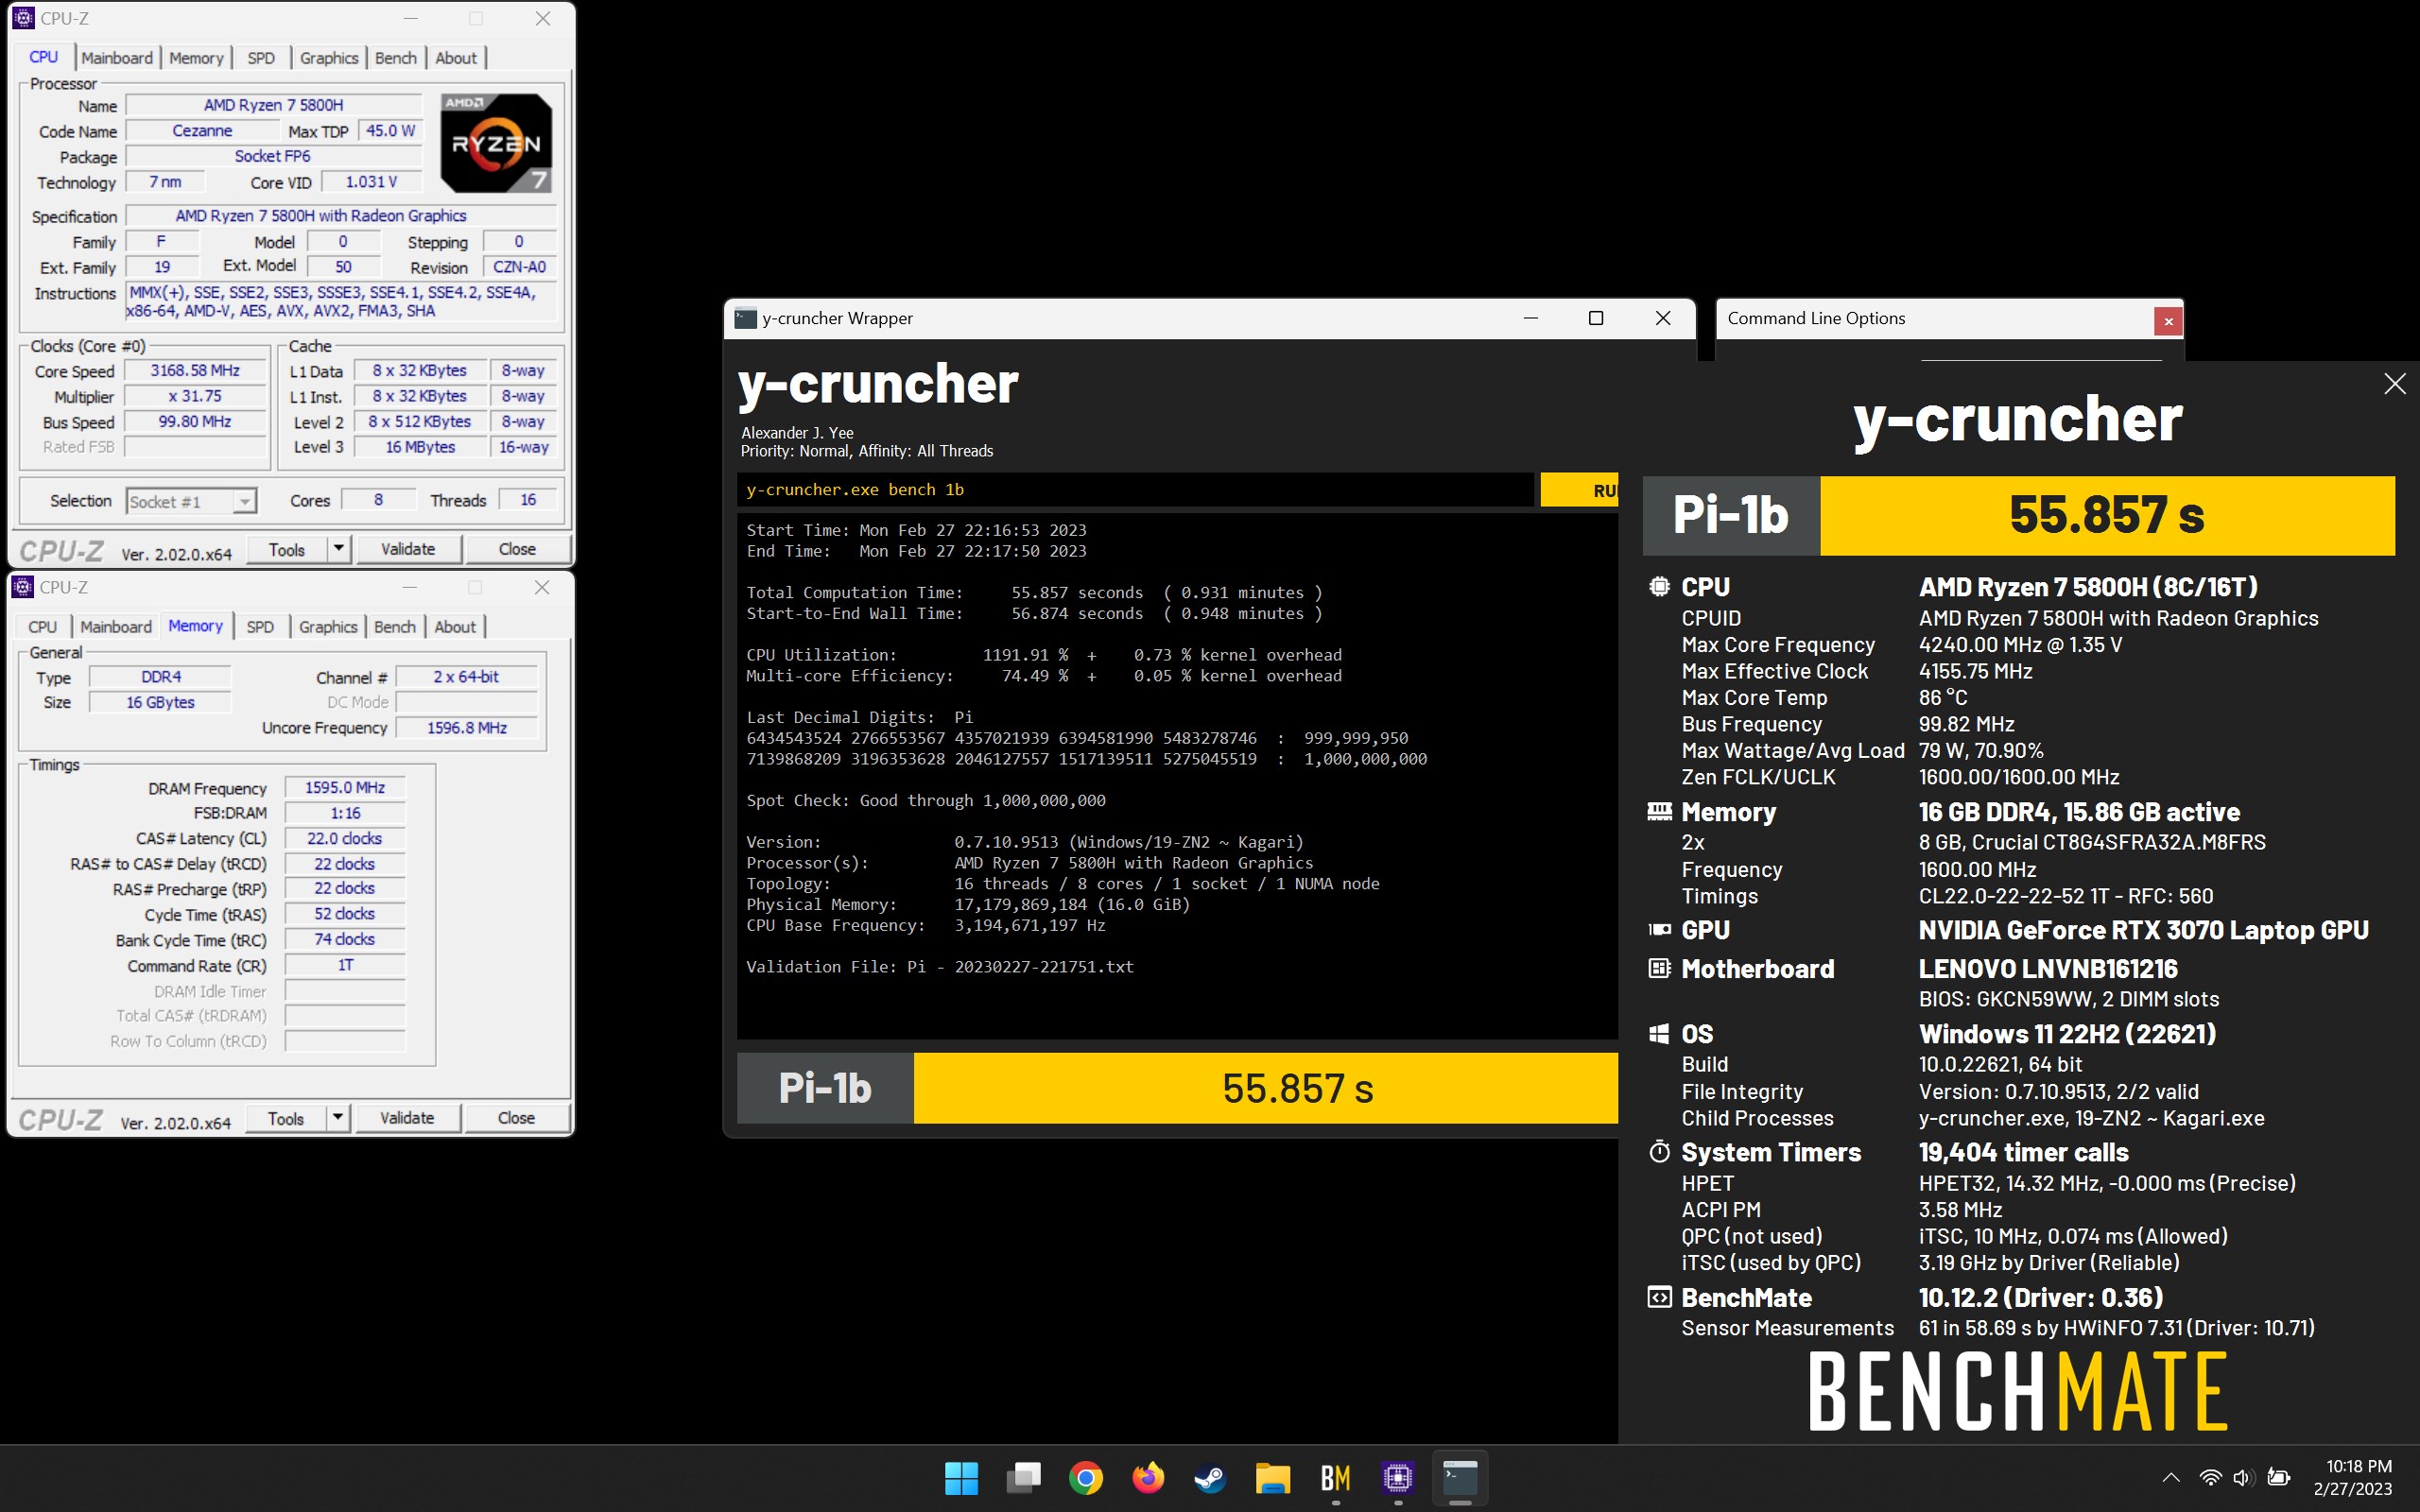Open Steam from taskbar
The height and width of the screenshot is (1512, 2420).
pos(1210,1477)
